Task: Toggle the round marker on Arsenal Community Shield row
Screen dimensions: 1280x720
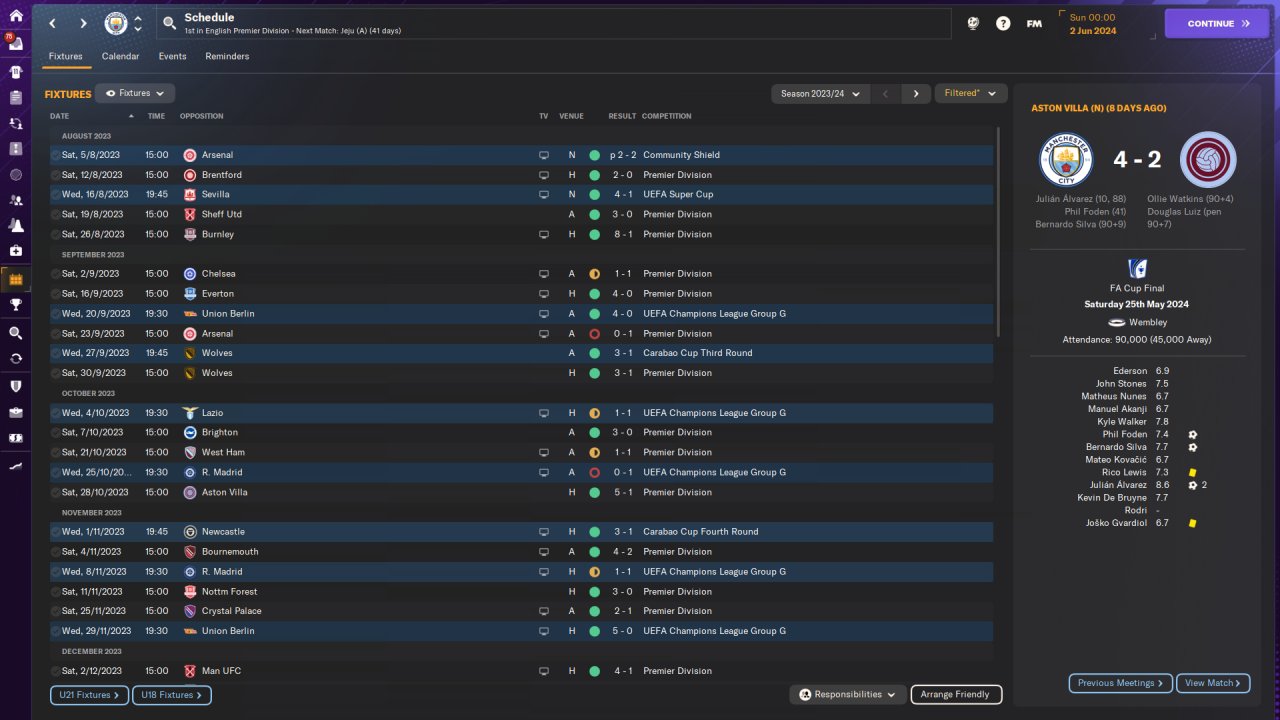Action: click(x=55, y=155)
